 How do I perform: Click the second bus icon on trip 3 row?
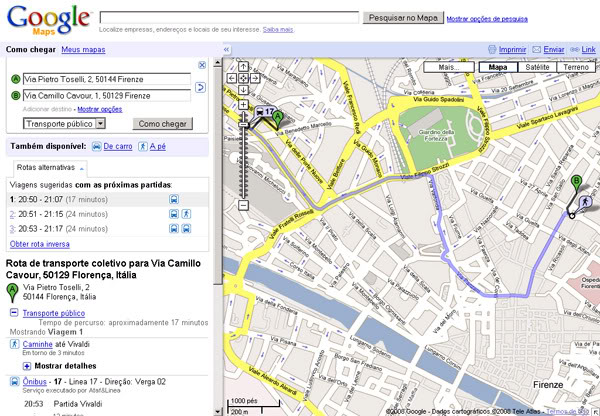186,229
